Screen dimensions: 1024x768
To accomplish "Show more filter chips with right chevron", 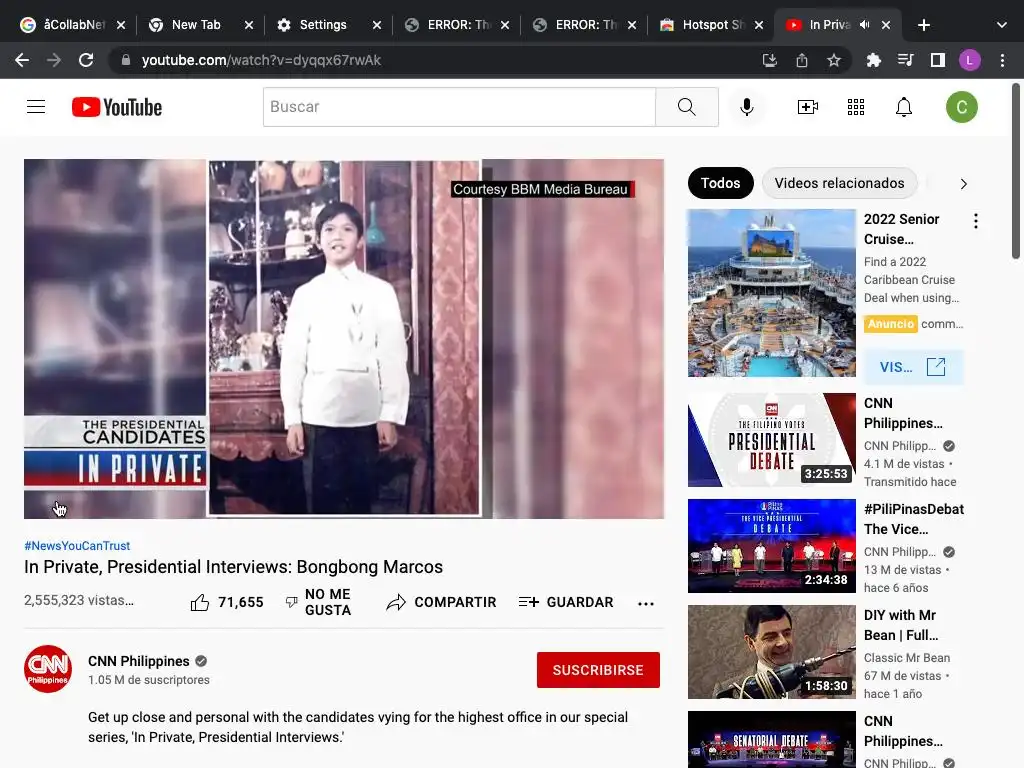I will pos(963,184).
